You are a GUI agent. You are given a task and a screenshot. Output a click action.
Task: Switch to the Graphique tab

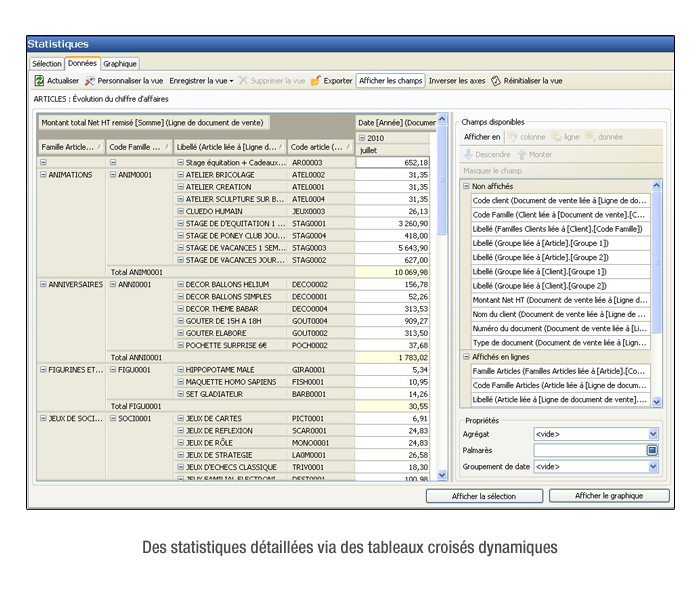pyautogui.click(x=120, y=64)
